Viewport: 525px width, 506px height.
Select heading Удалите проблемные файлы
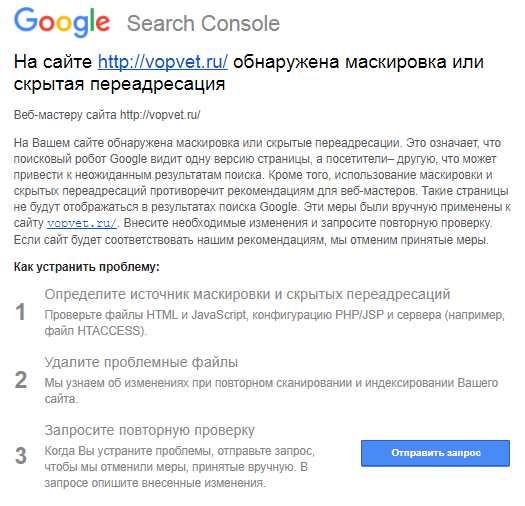141,362
